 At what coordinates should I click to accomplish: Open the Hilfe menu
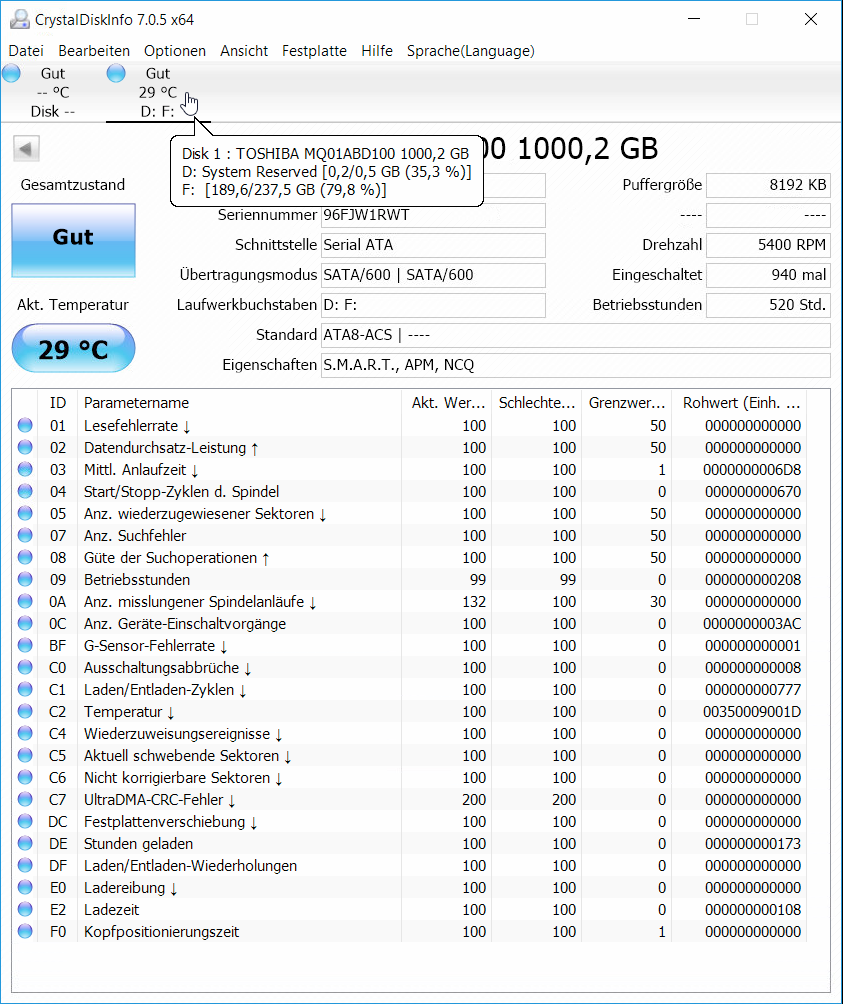pyautogui.click(x=377, y=51)
